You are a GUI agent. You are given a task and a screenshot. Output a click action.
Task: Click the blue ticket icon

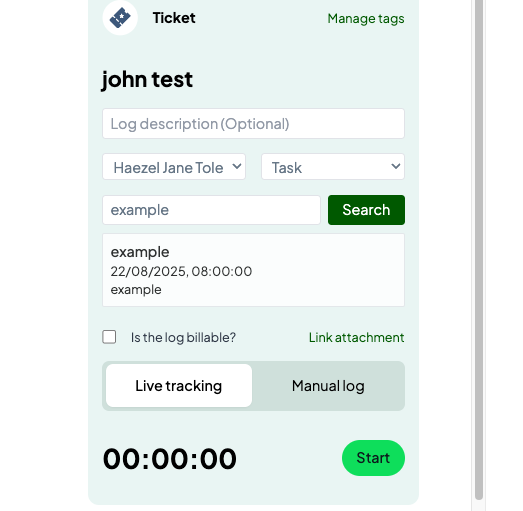[x=120, y=18]
